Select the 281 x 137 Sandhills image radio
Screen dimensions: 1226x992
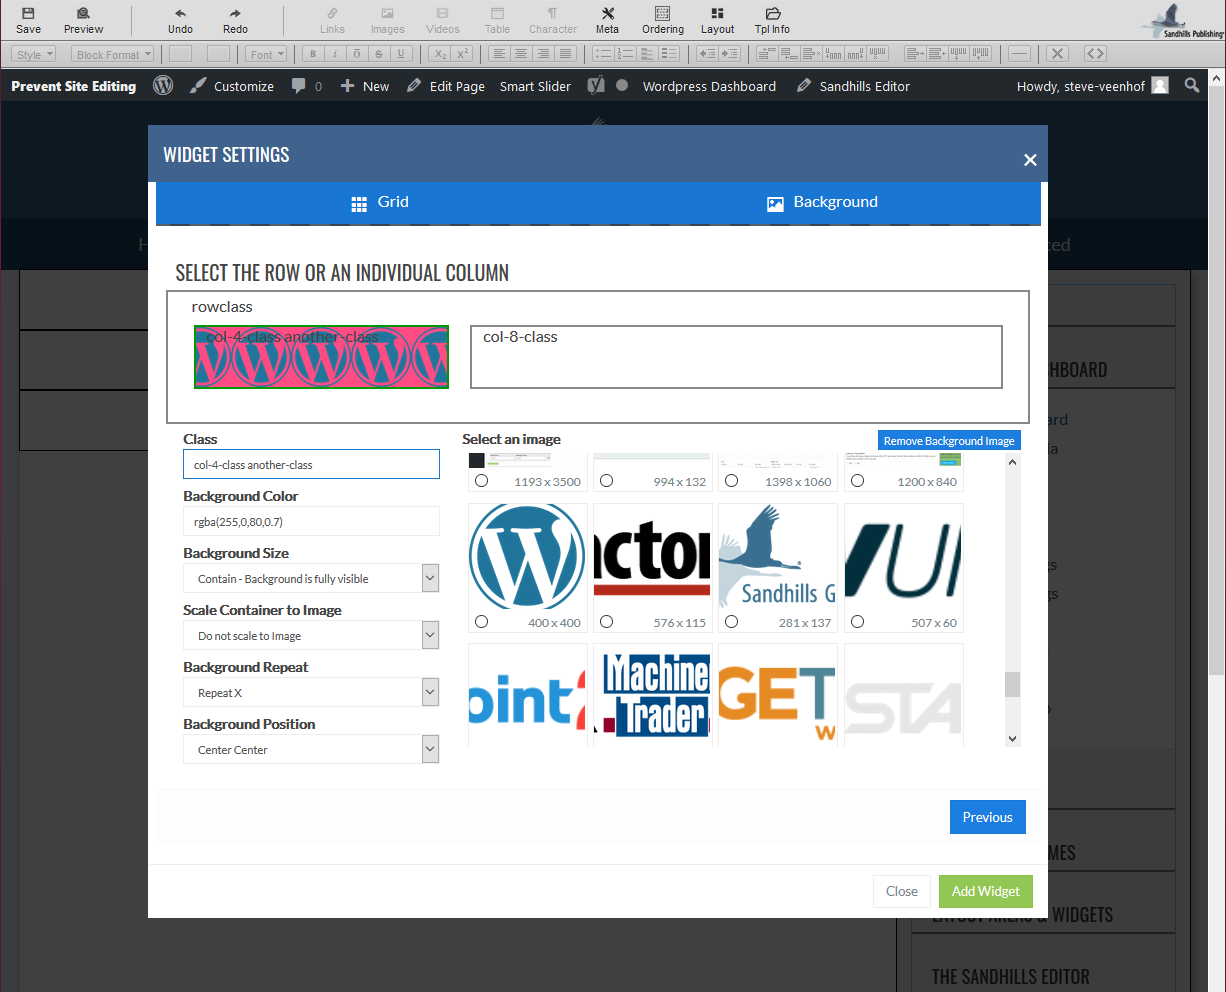coord(731,622)
